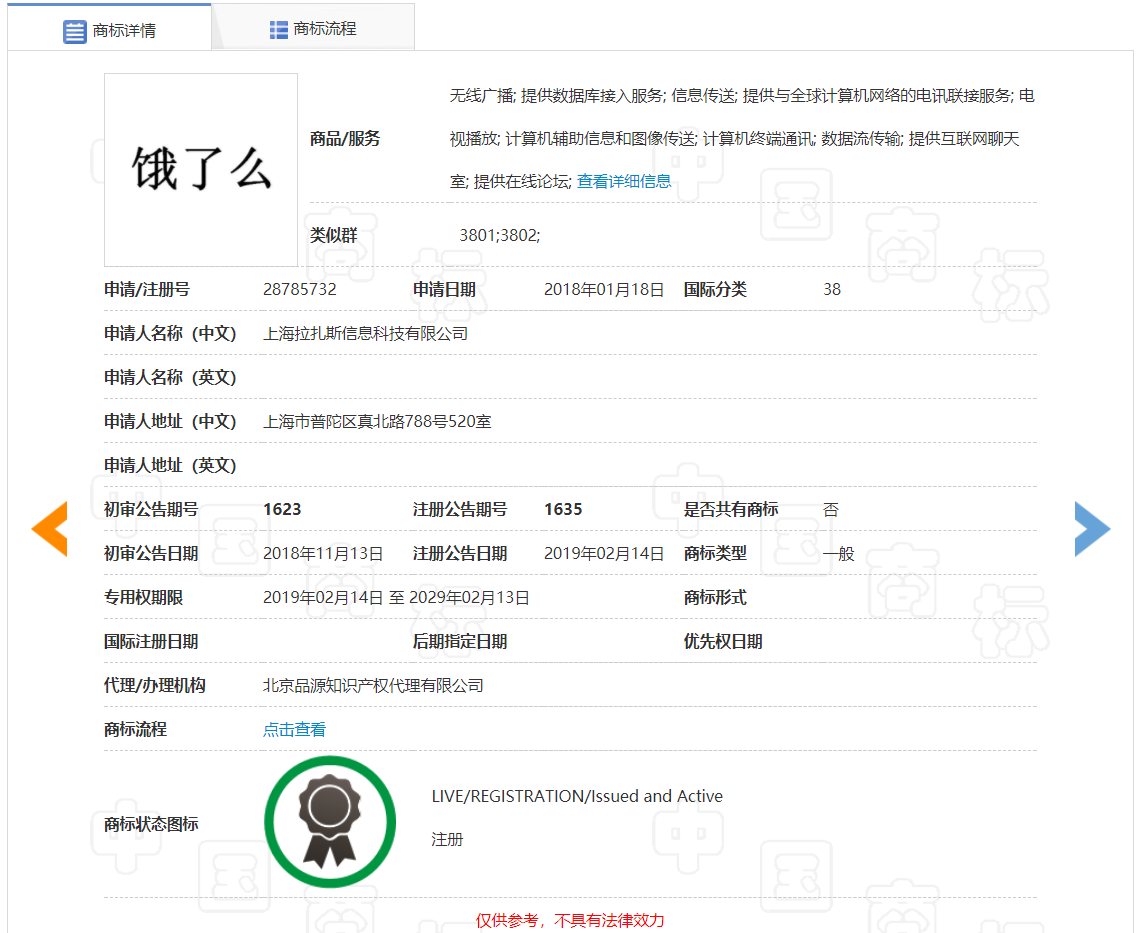Screen dimensions: 1143x933
Task: Click international class value 38
Action: [x=832, y=289]
